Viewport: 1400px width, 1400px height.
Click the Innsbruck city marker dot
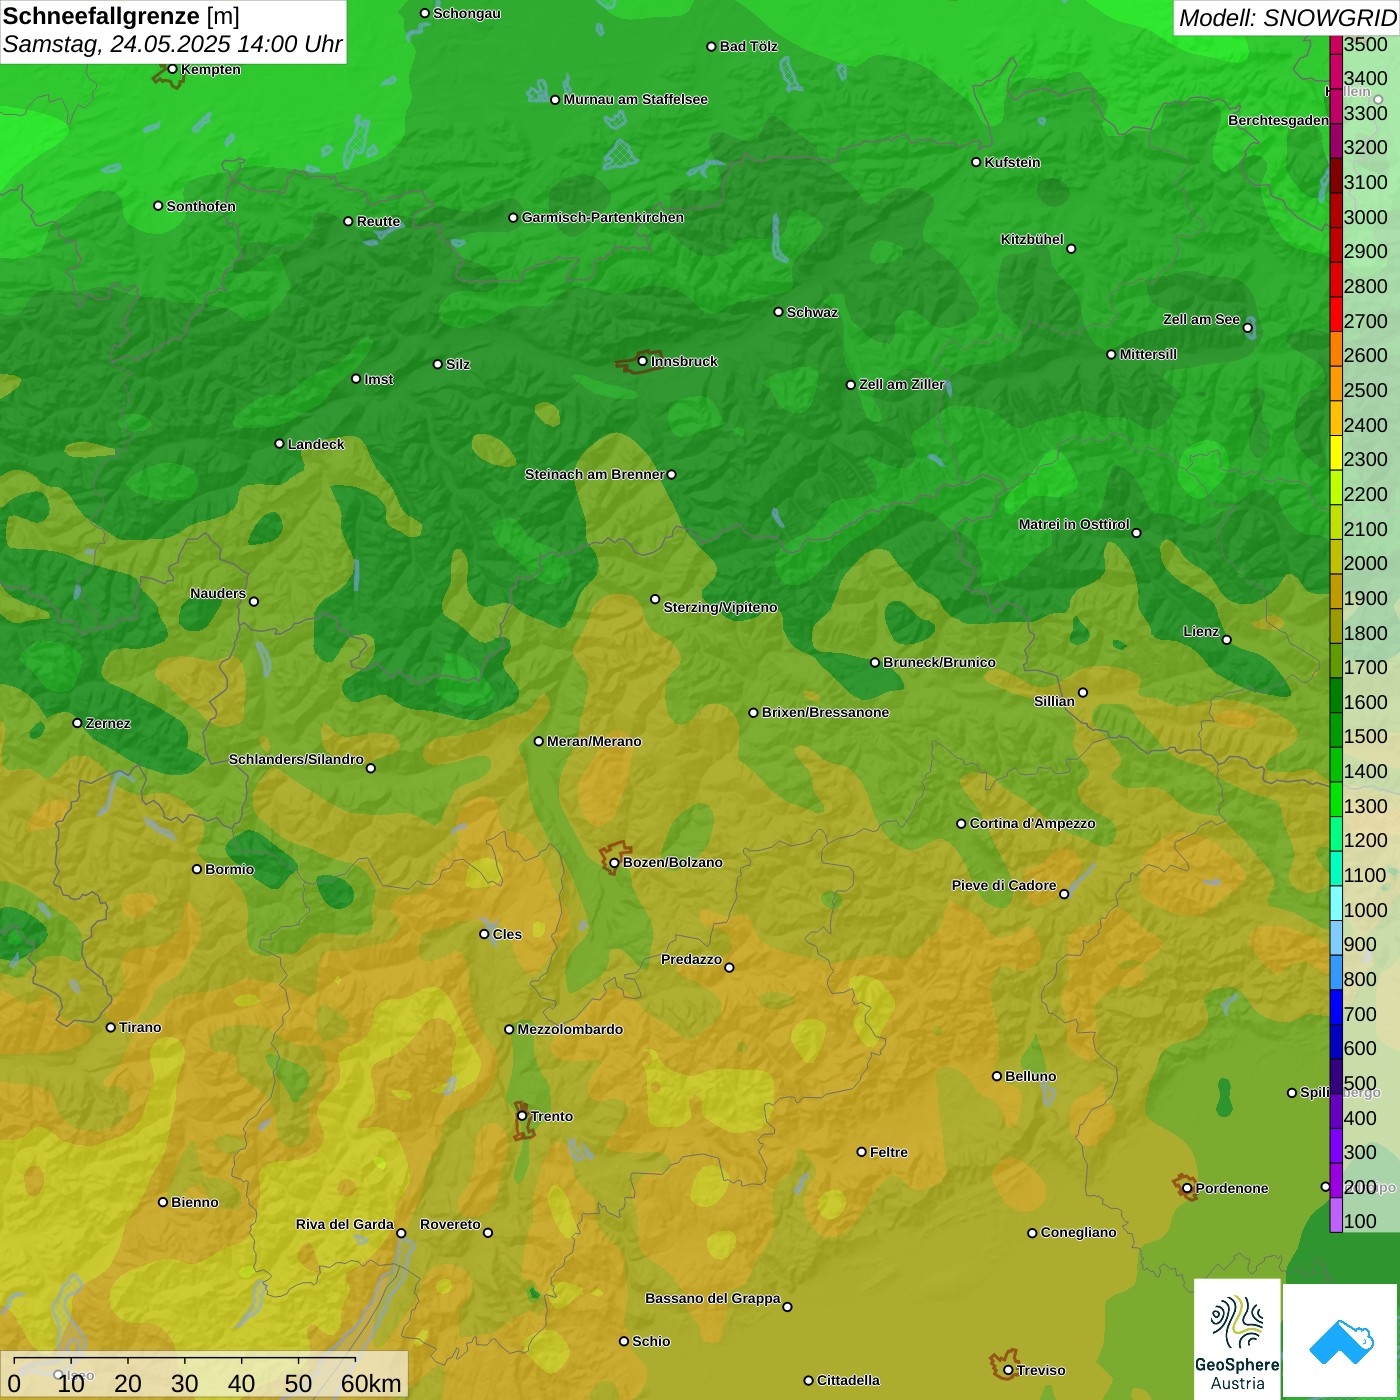click(643, 361)
